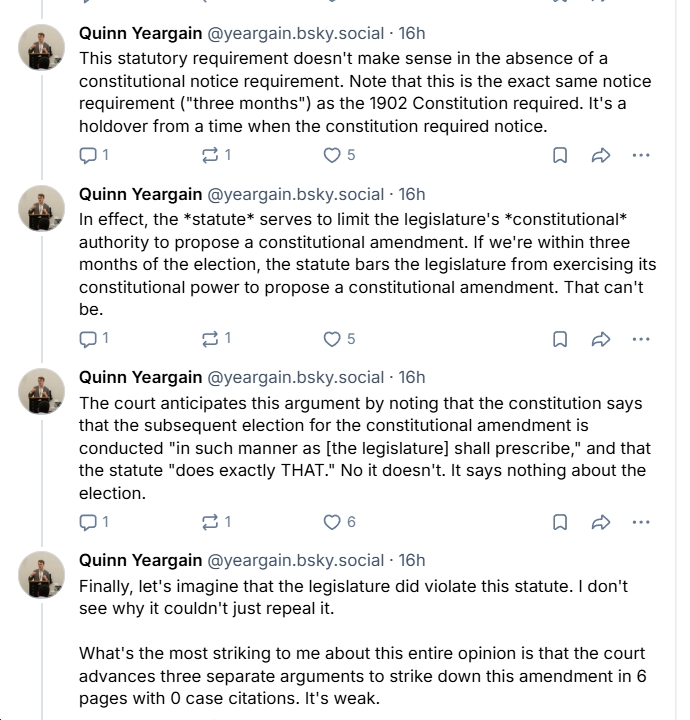The width and height of the screenshot is (690, 720).
Task: Bookmark the "In effect" post
Action: (x=561, y=339)
